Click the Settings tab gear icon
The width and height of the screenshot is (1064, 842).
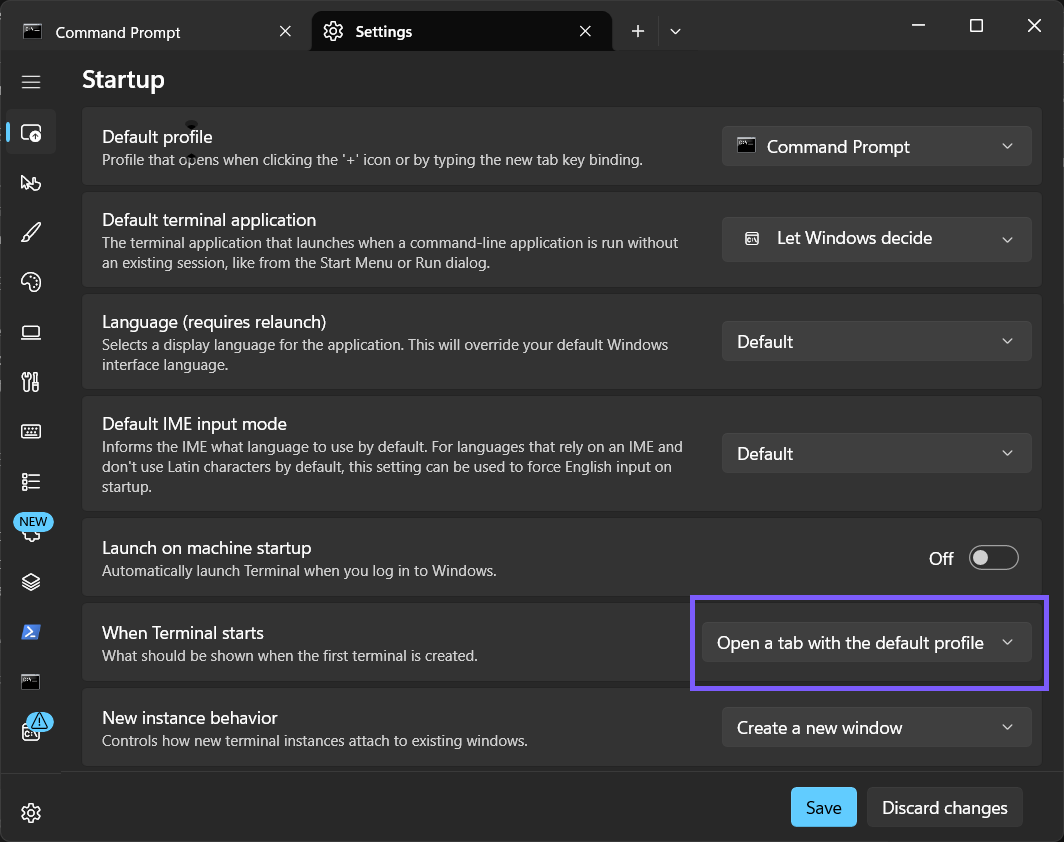click(333, 31)
